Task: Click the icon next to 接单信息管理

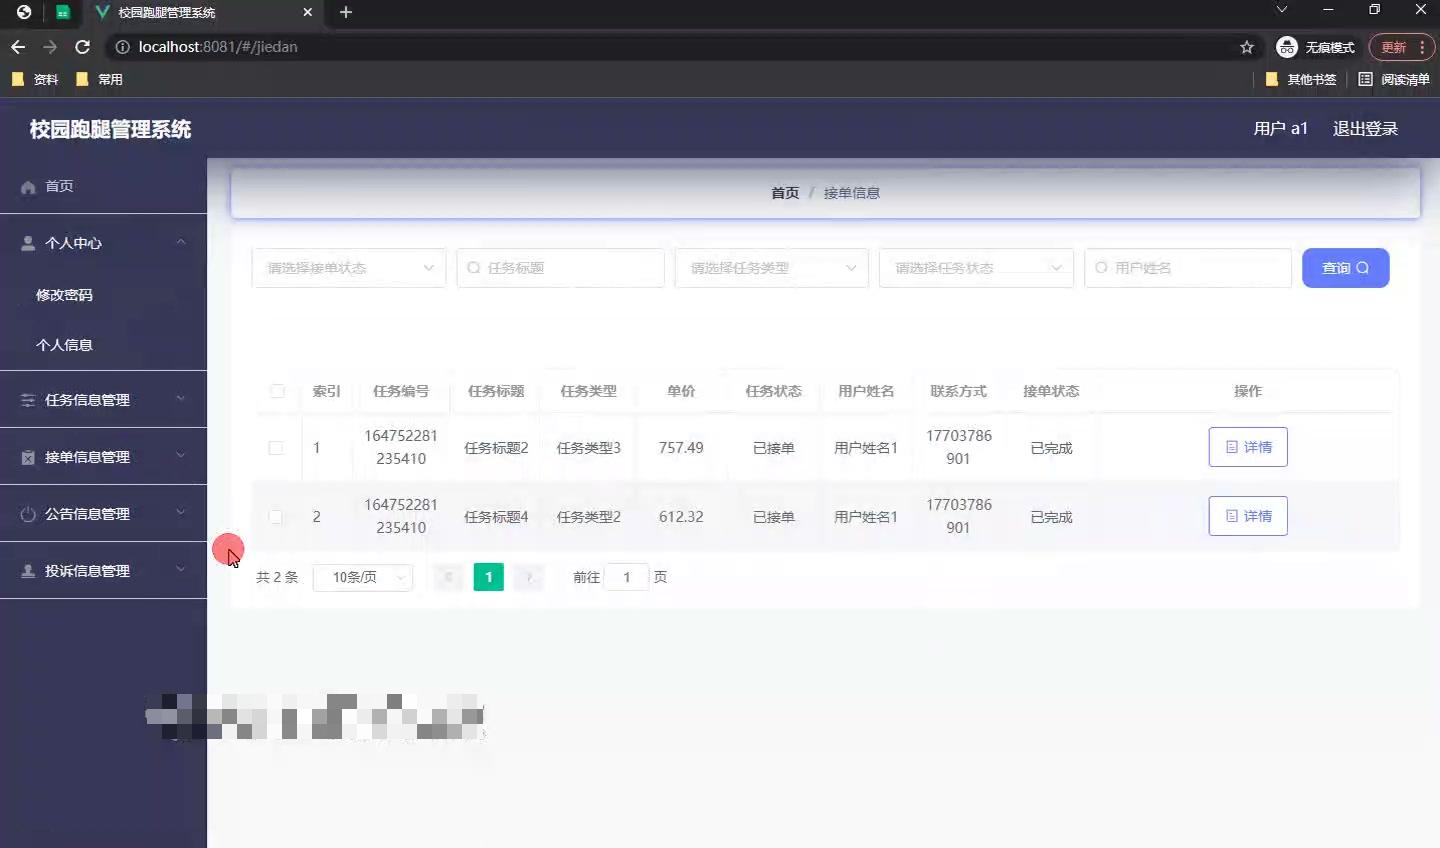Action: [28, 457]
